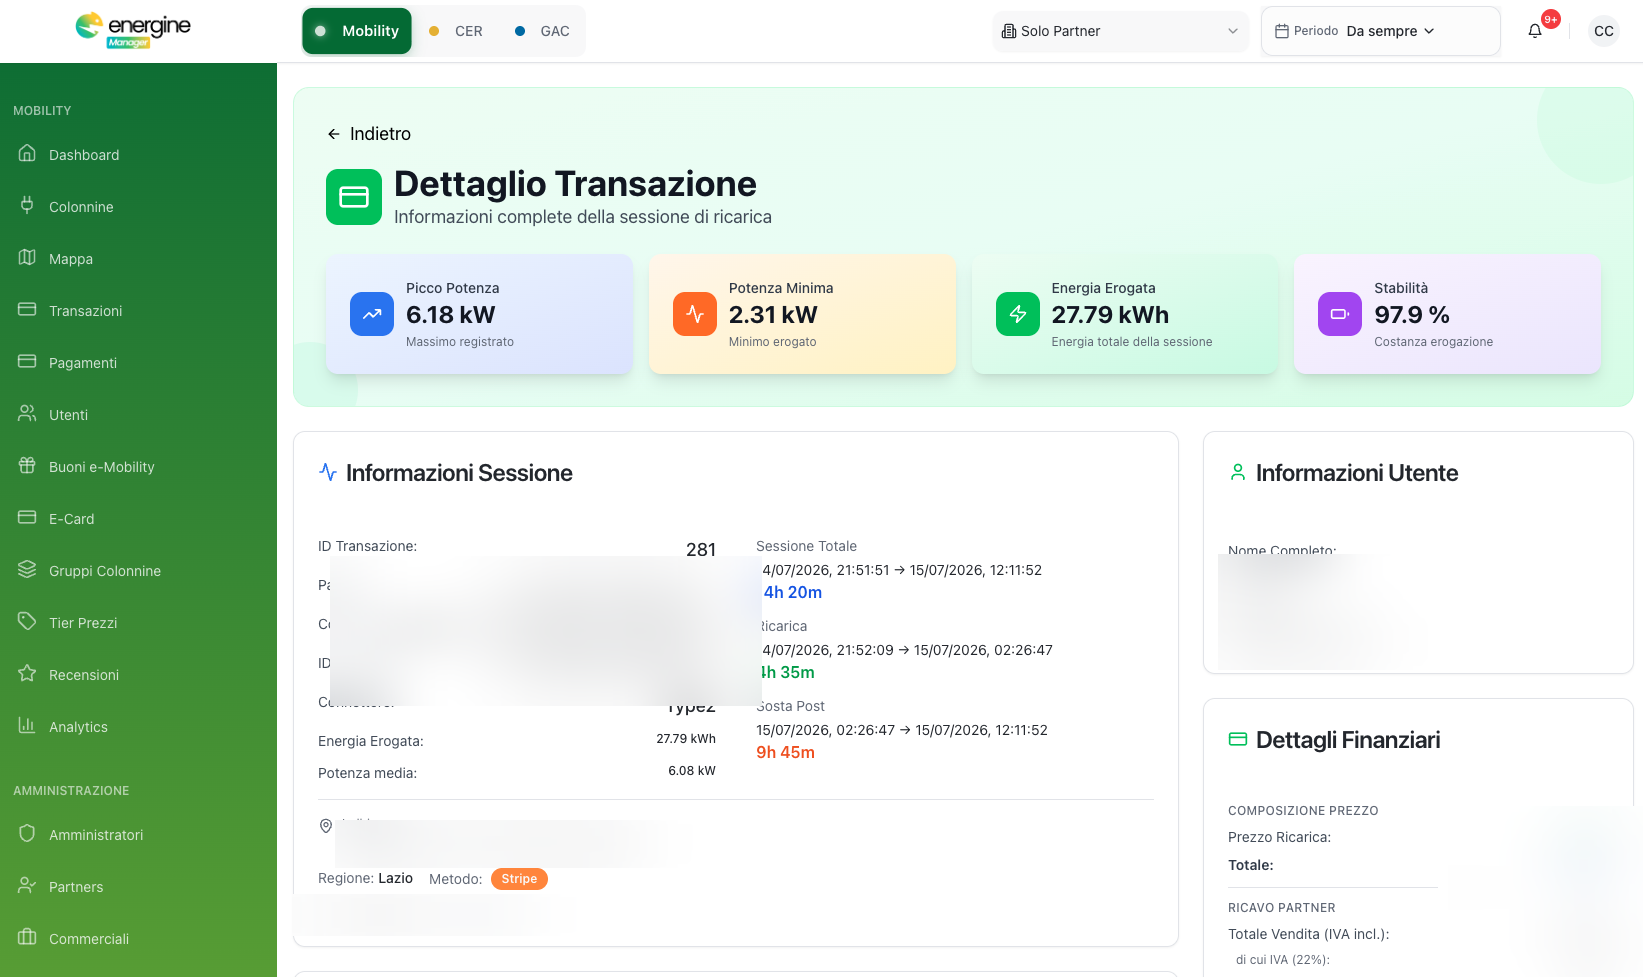Click the Picco Potenza trend icon
The image size is (1643, 977).
coord(372,314)
